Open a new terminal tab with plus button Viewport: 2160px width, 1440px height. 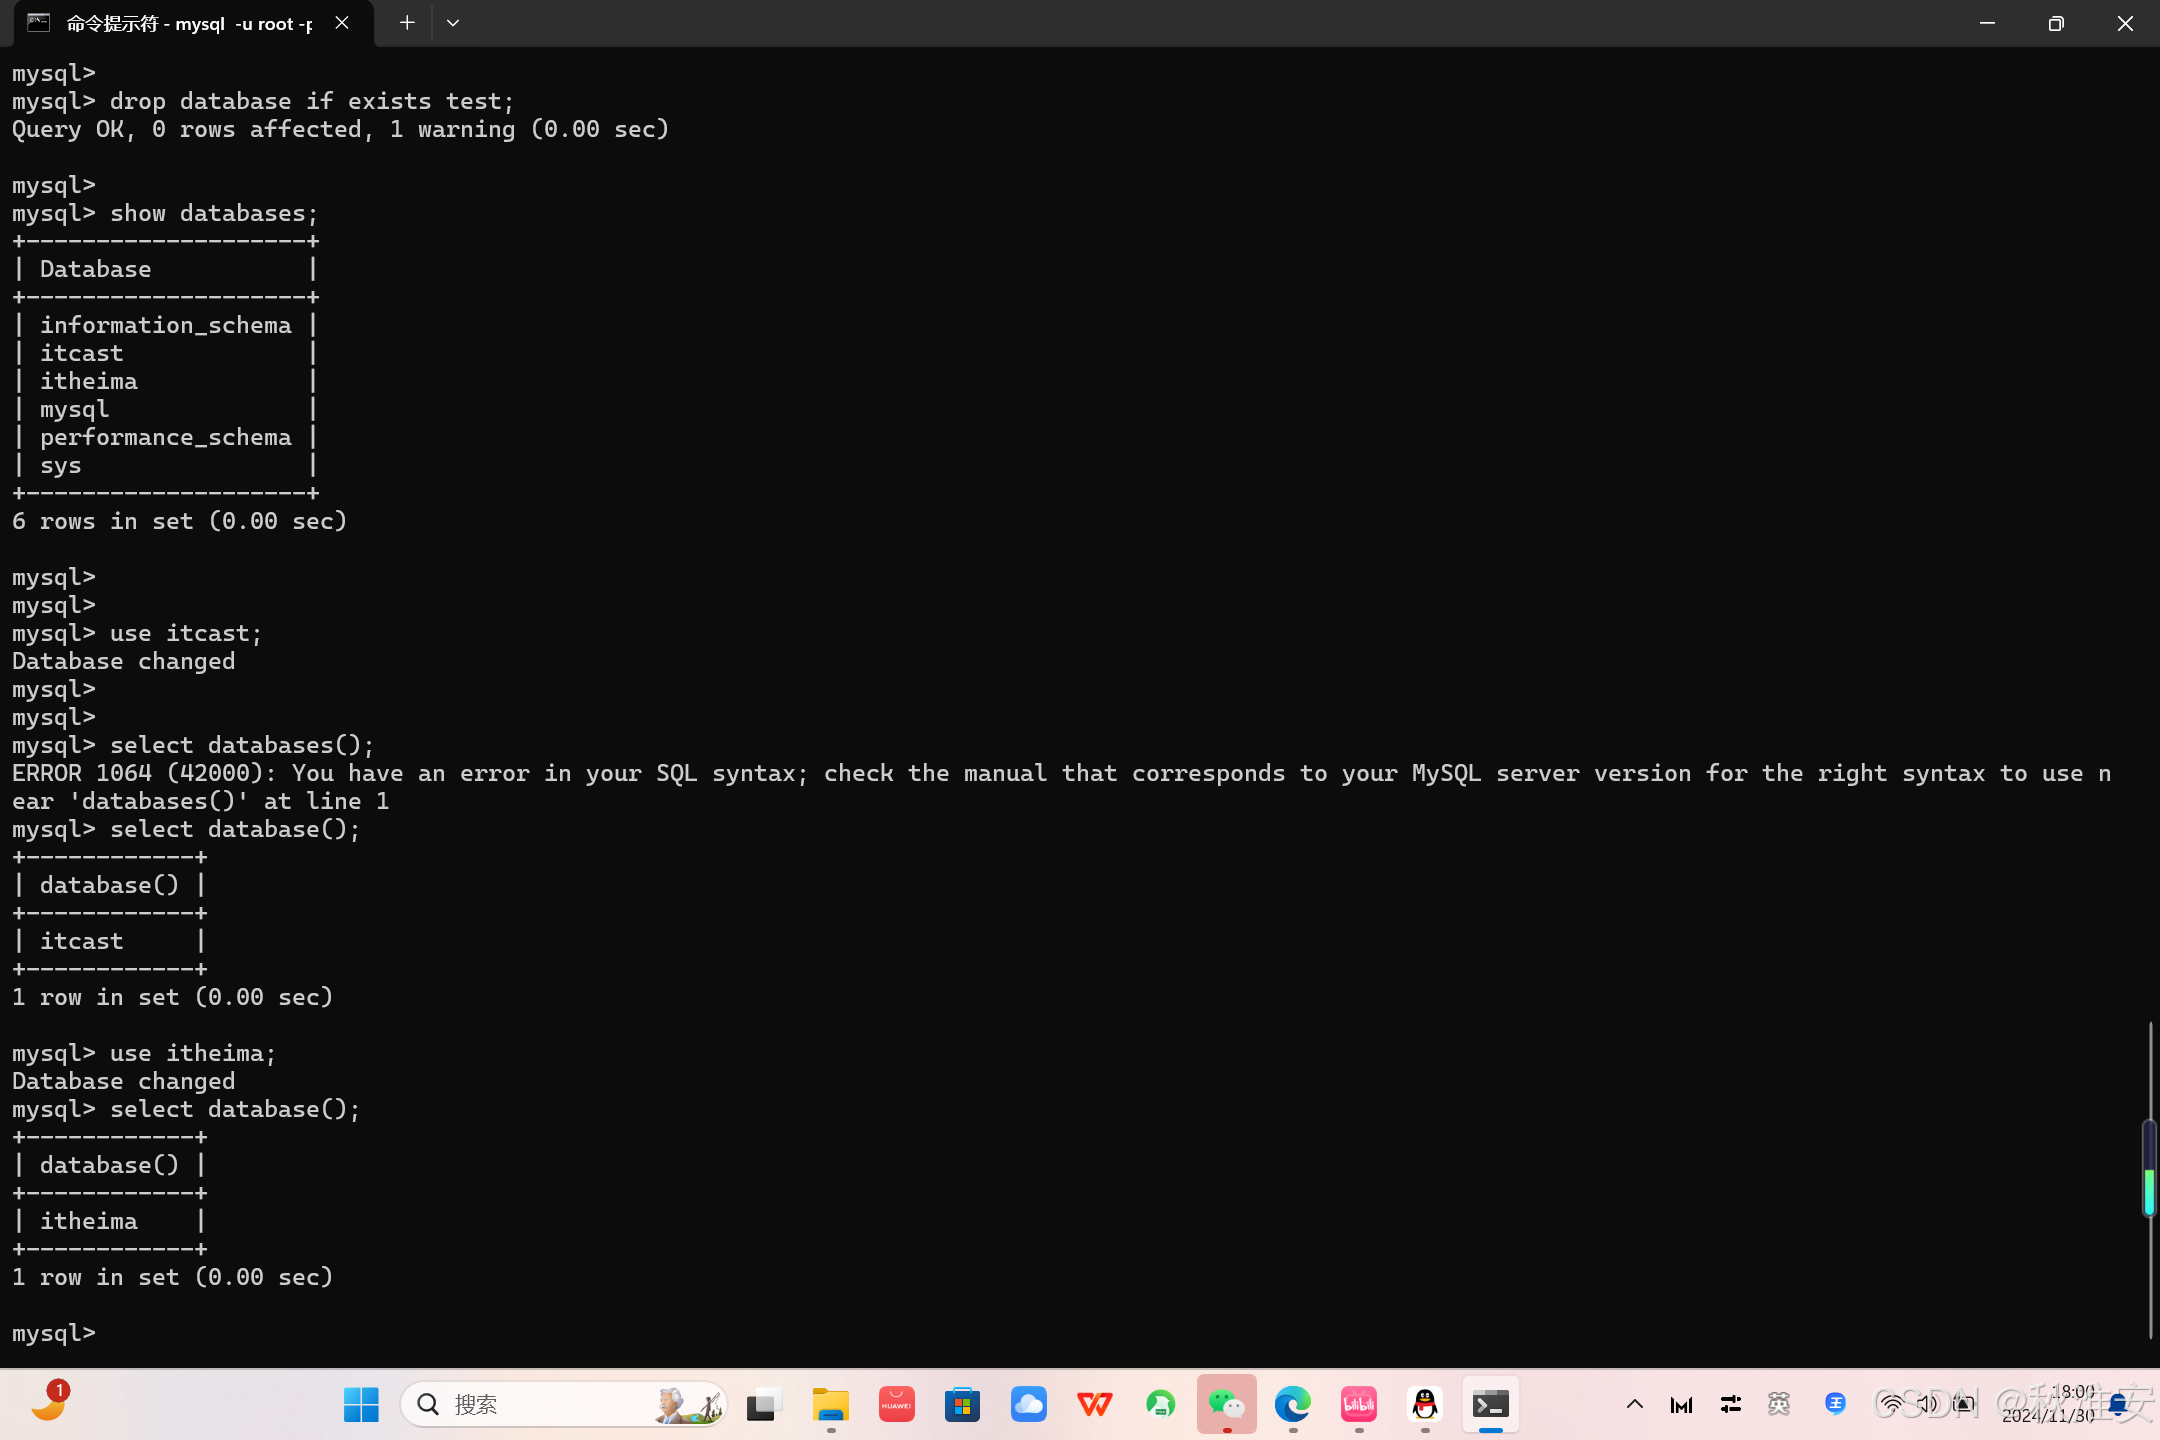[x=406, y=23]
